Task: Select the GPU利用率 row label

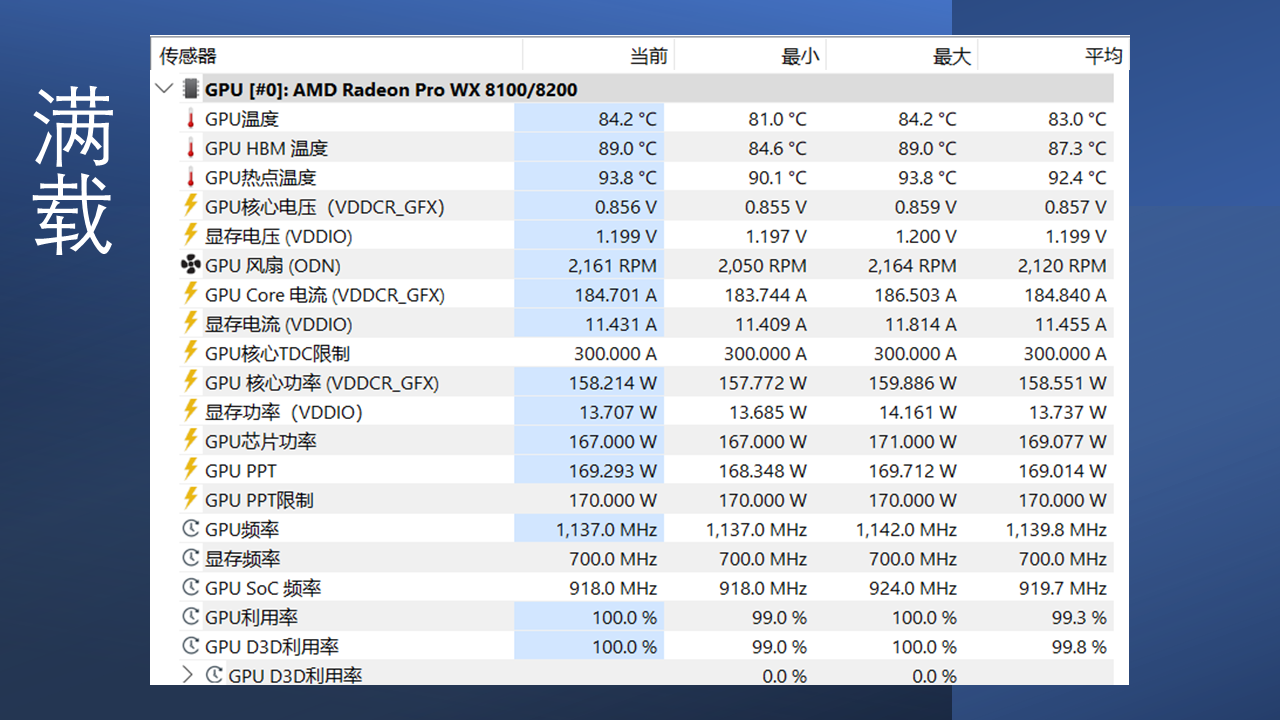Action: (251, 617)
